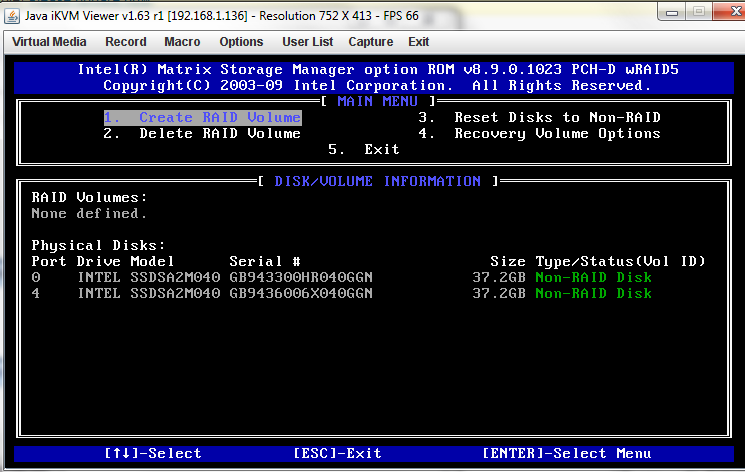Screen dimensions: 745x472
Task: Open the Macro menu
Action: tap(183, 42)
